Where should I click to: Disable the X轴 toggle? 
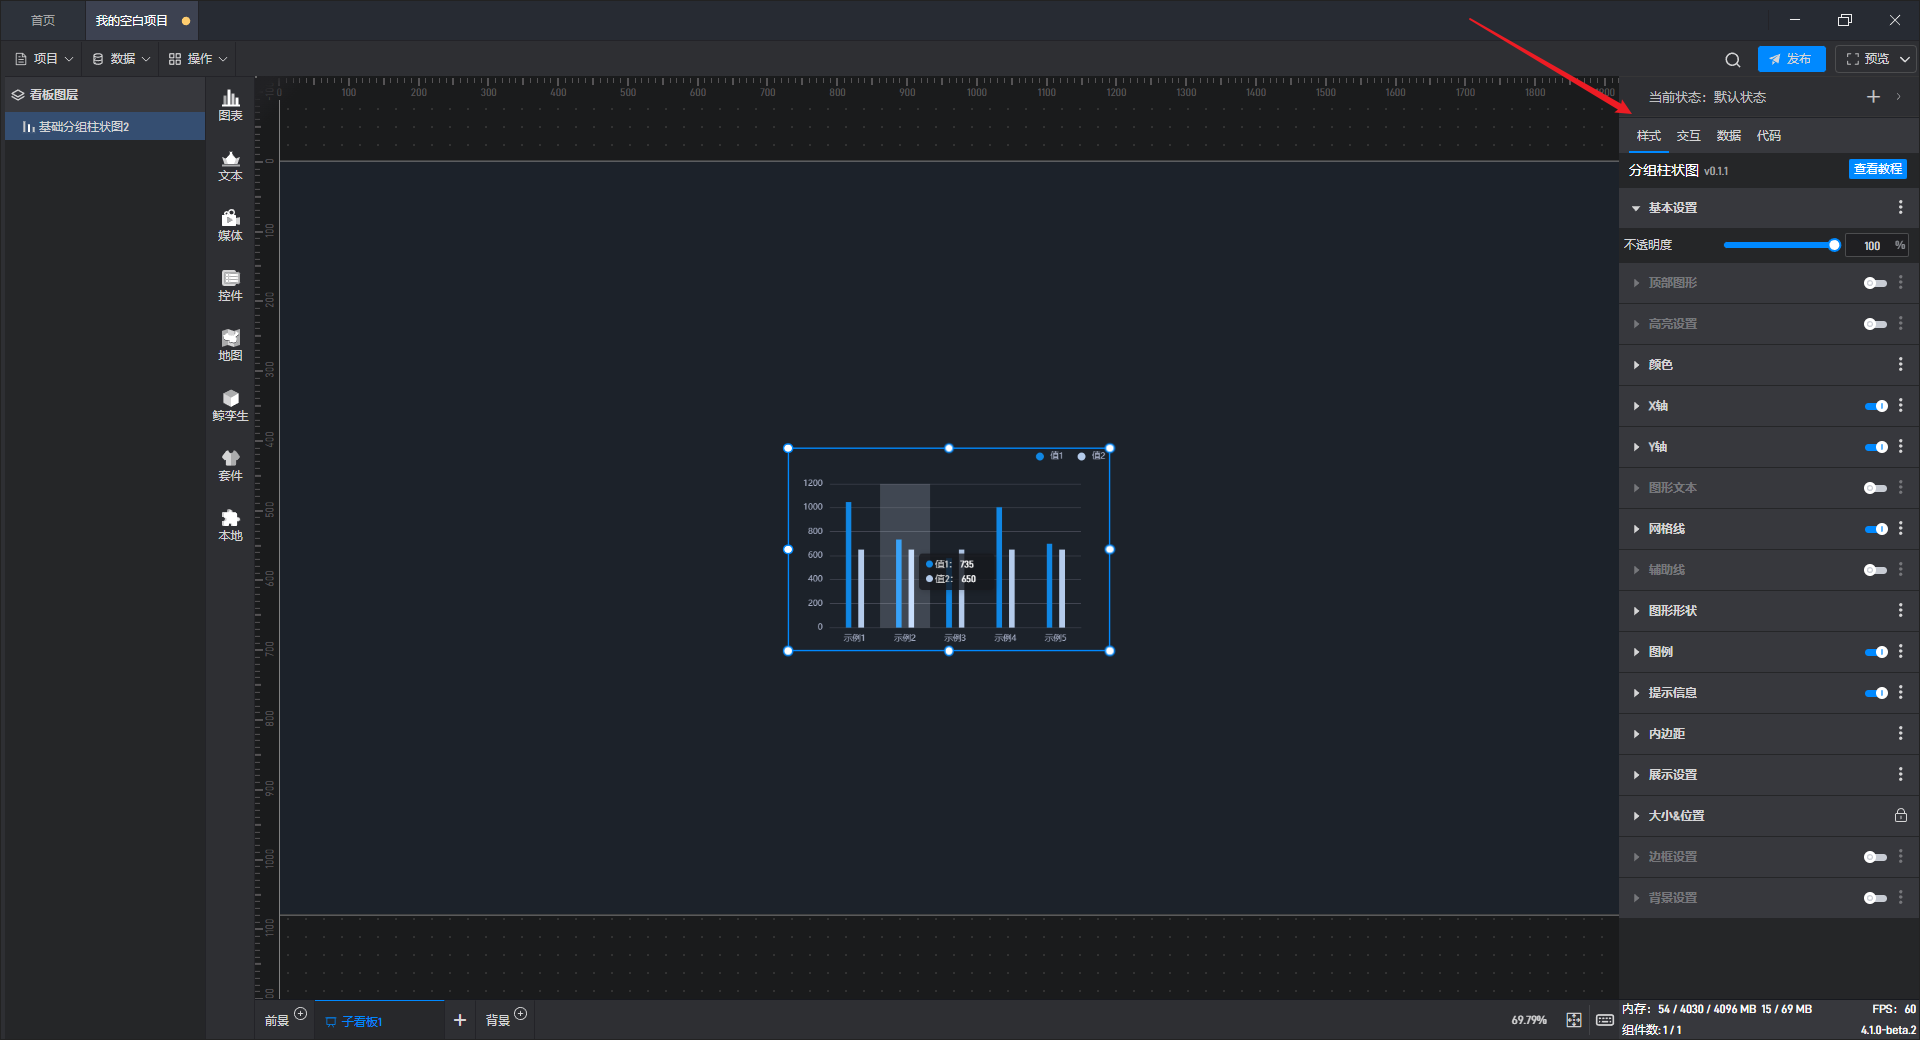click(x=1875, y=406)
